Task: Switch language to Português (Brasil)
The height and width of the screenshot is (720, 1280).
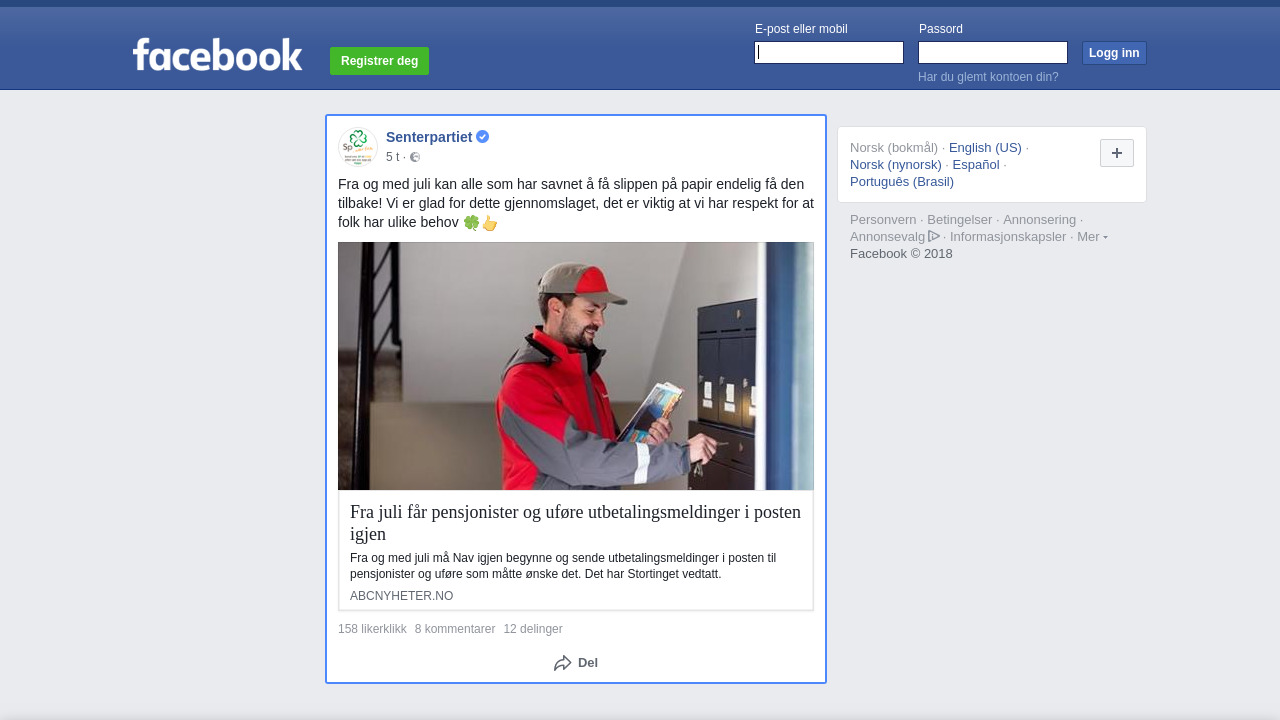Action: [x=902, y=182]
